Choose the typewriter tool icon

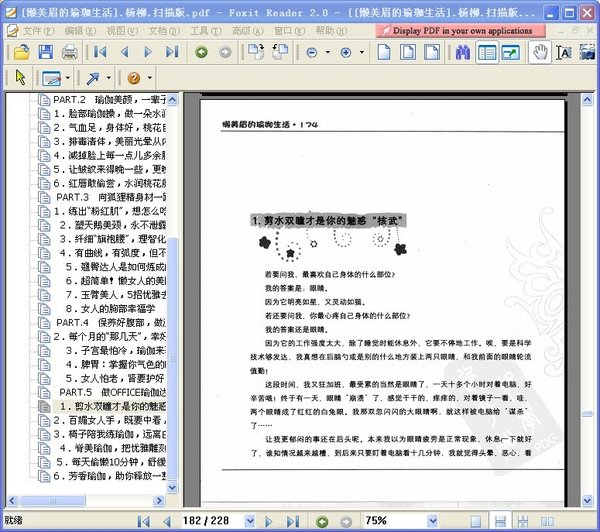pyautogui.click(x=52, y=78)
